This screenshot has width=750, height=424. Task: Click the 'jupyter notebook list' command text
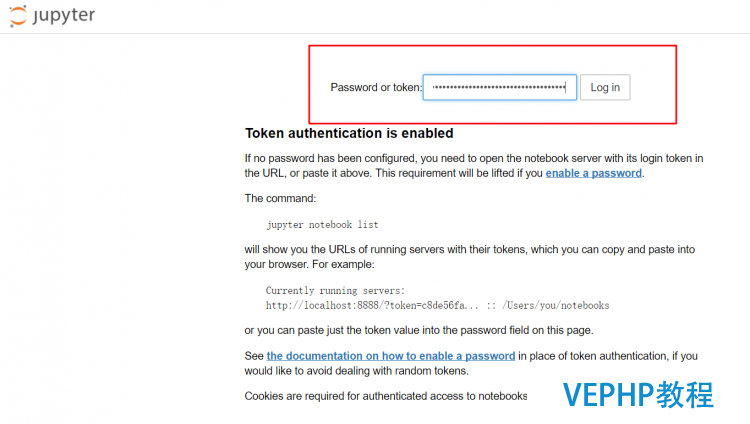click(x=322, y=224)
